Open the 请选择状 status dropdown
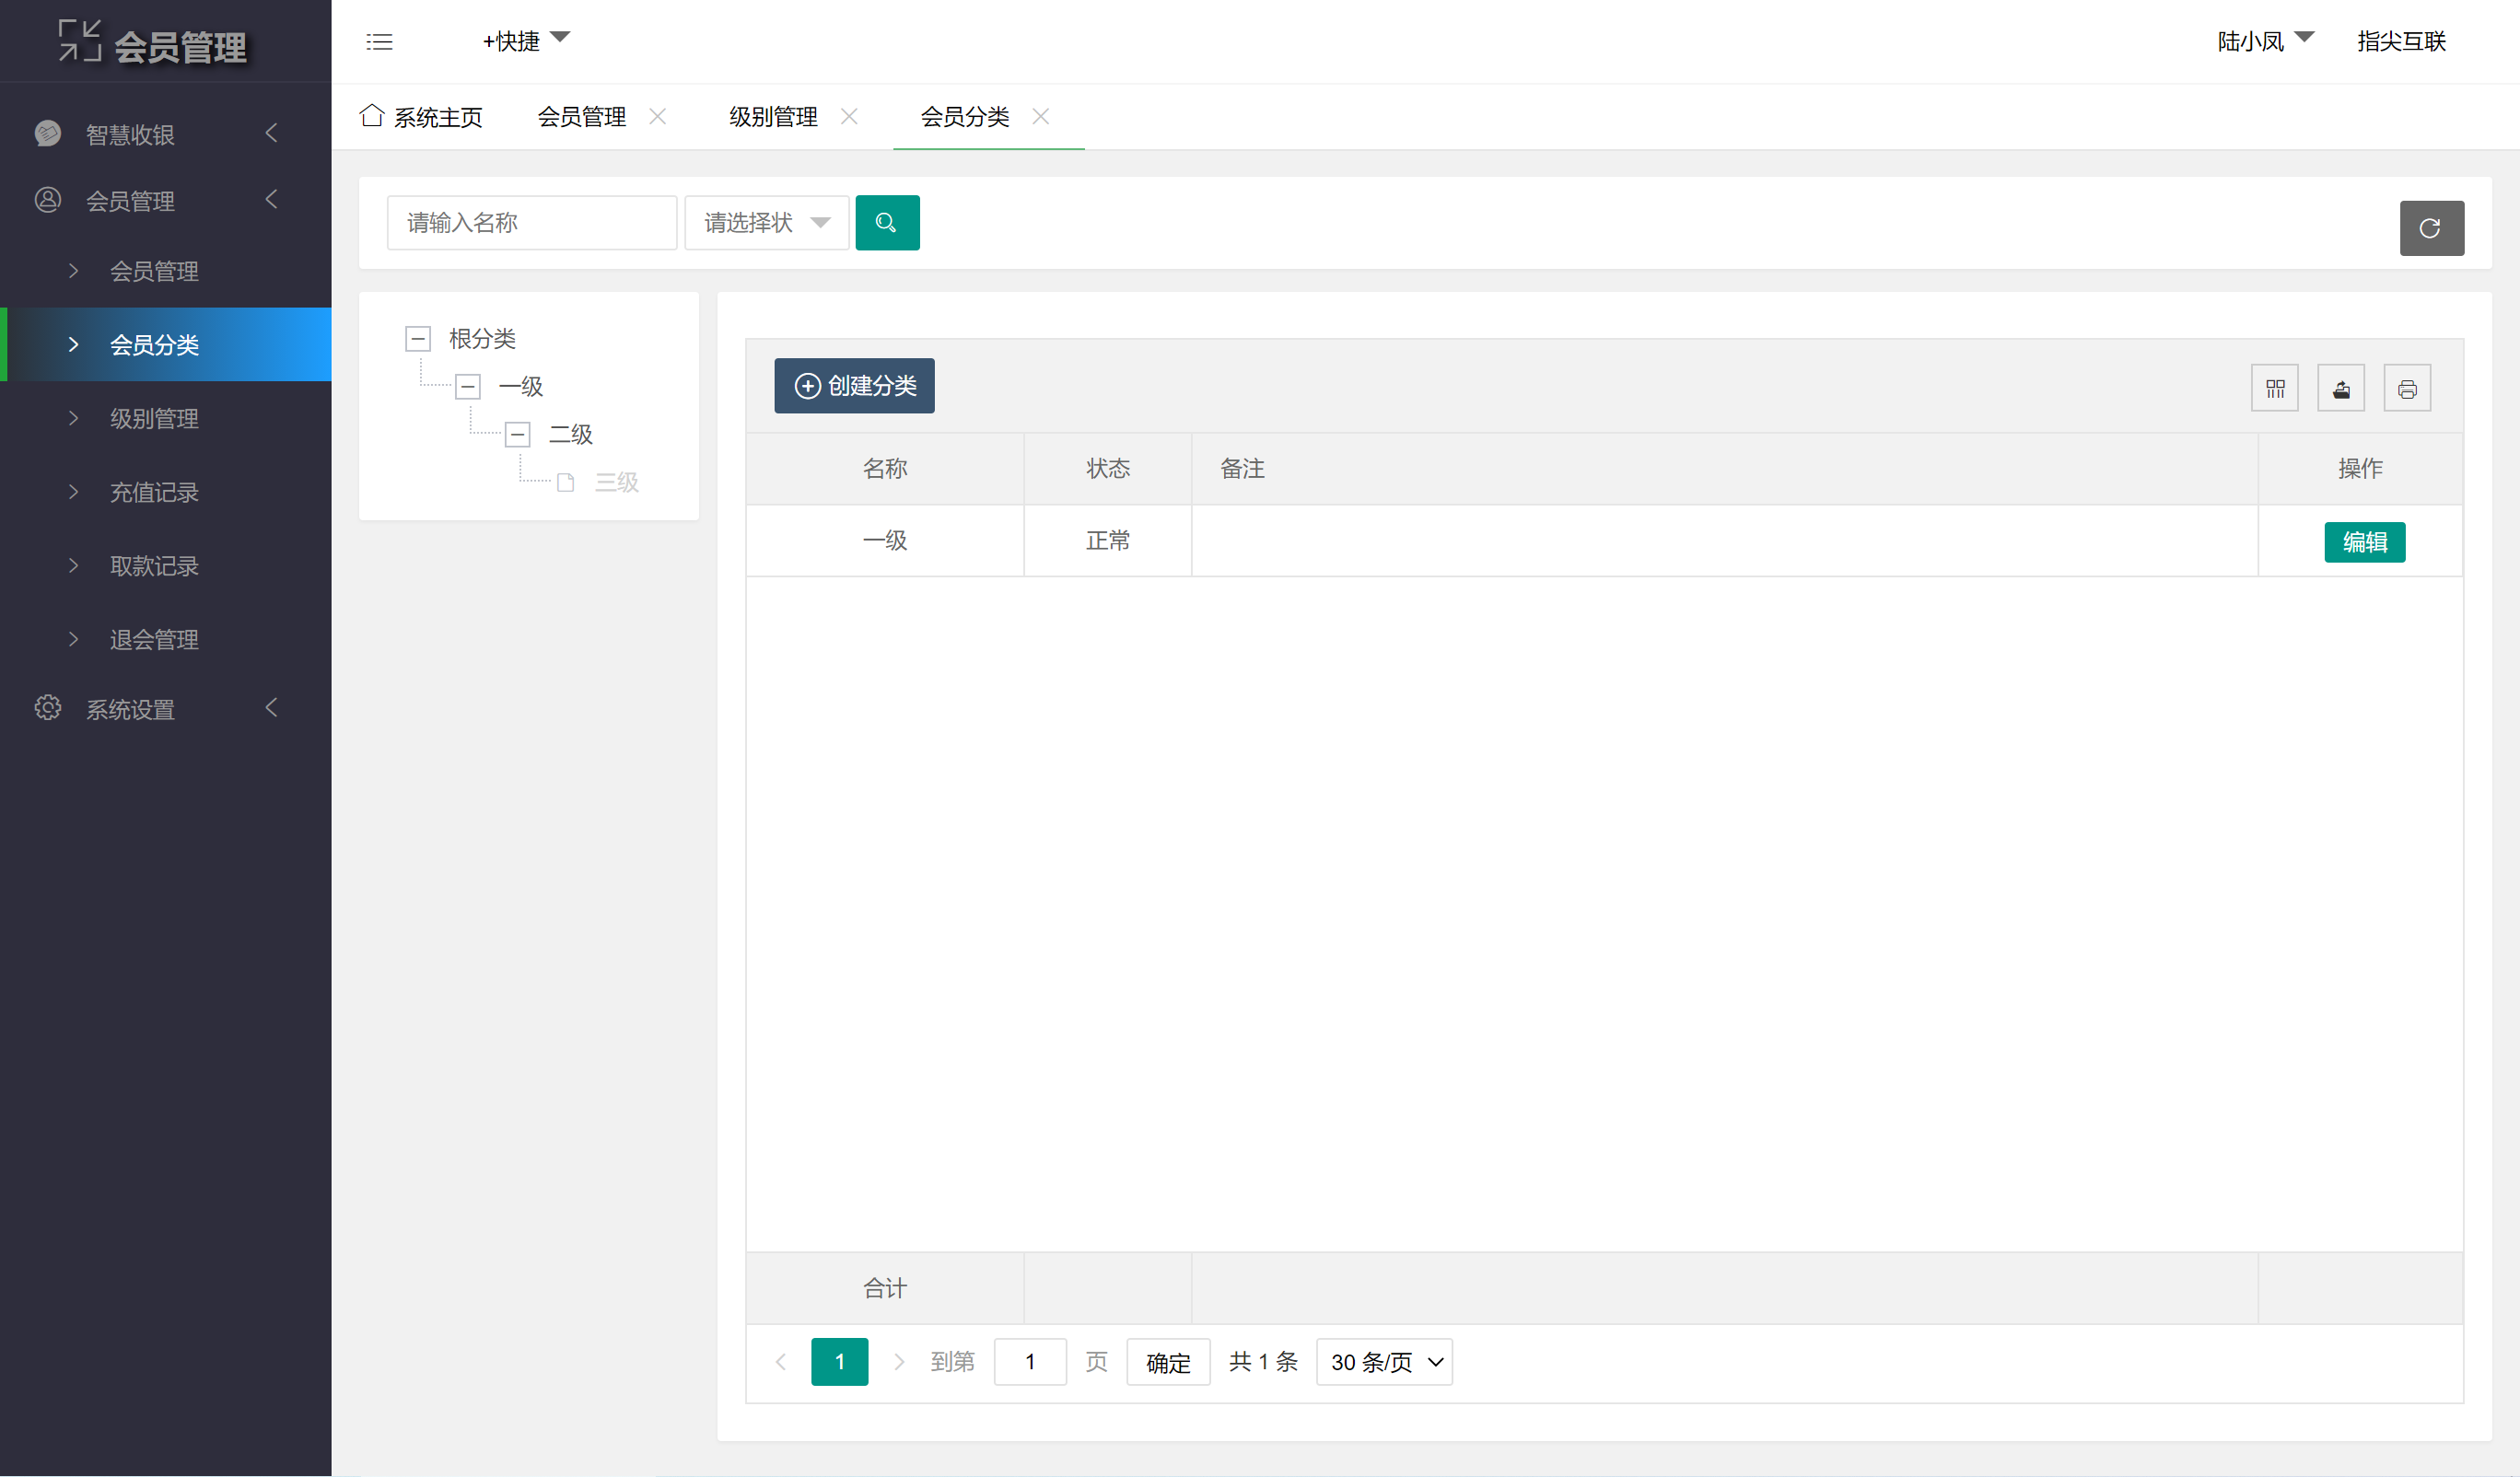Screen dimensions: 2520x1477 (x=766, y=222)
